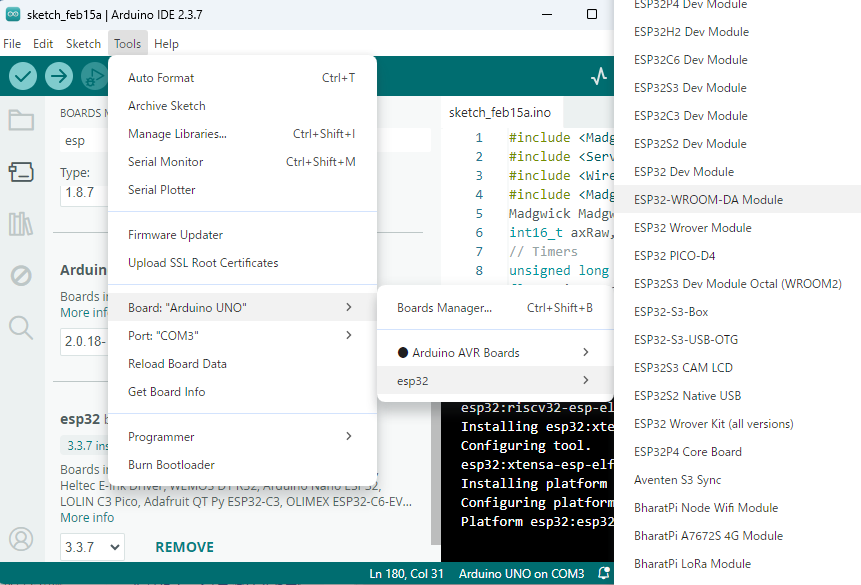861x585 pixels.
Task: Open the Sketch menu in menu bar
Action: pos(83,44)
